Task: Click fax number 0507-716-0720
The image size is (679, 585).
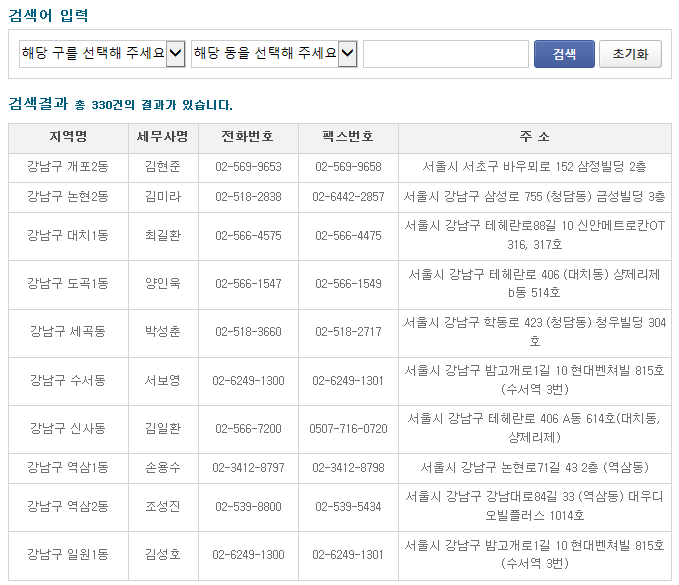Action: point(348,429)
